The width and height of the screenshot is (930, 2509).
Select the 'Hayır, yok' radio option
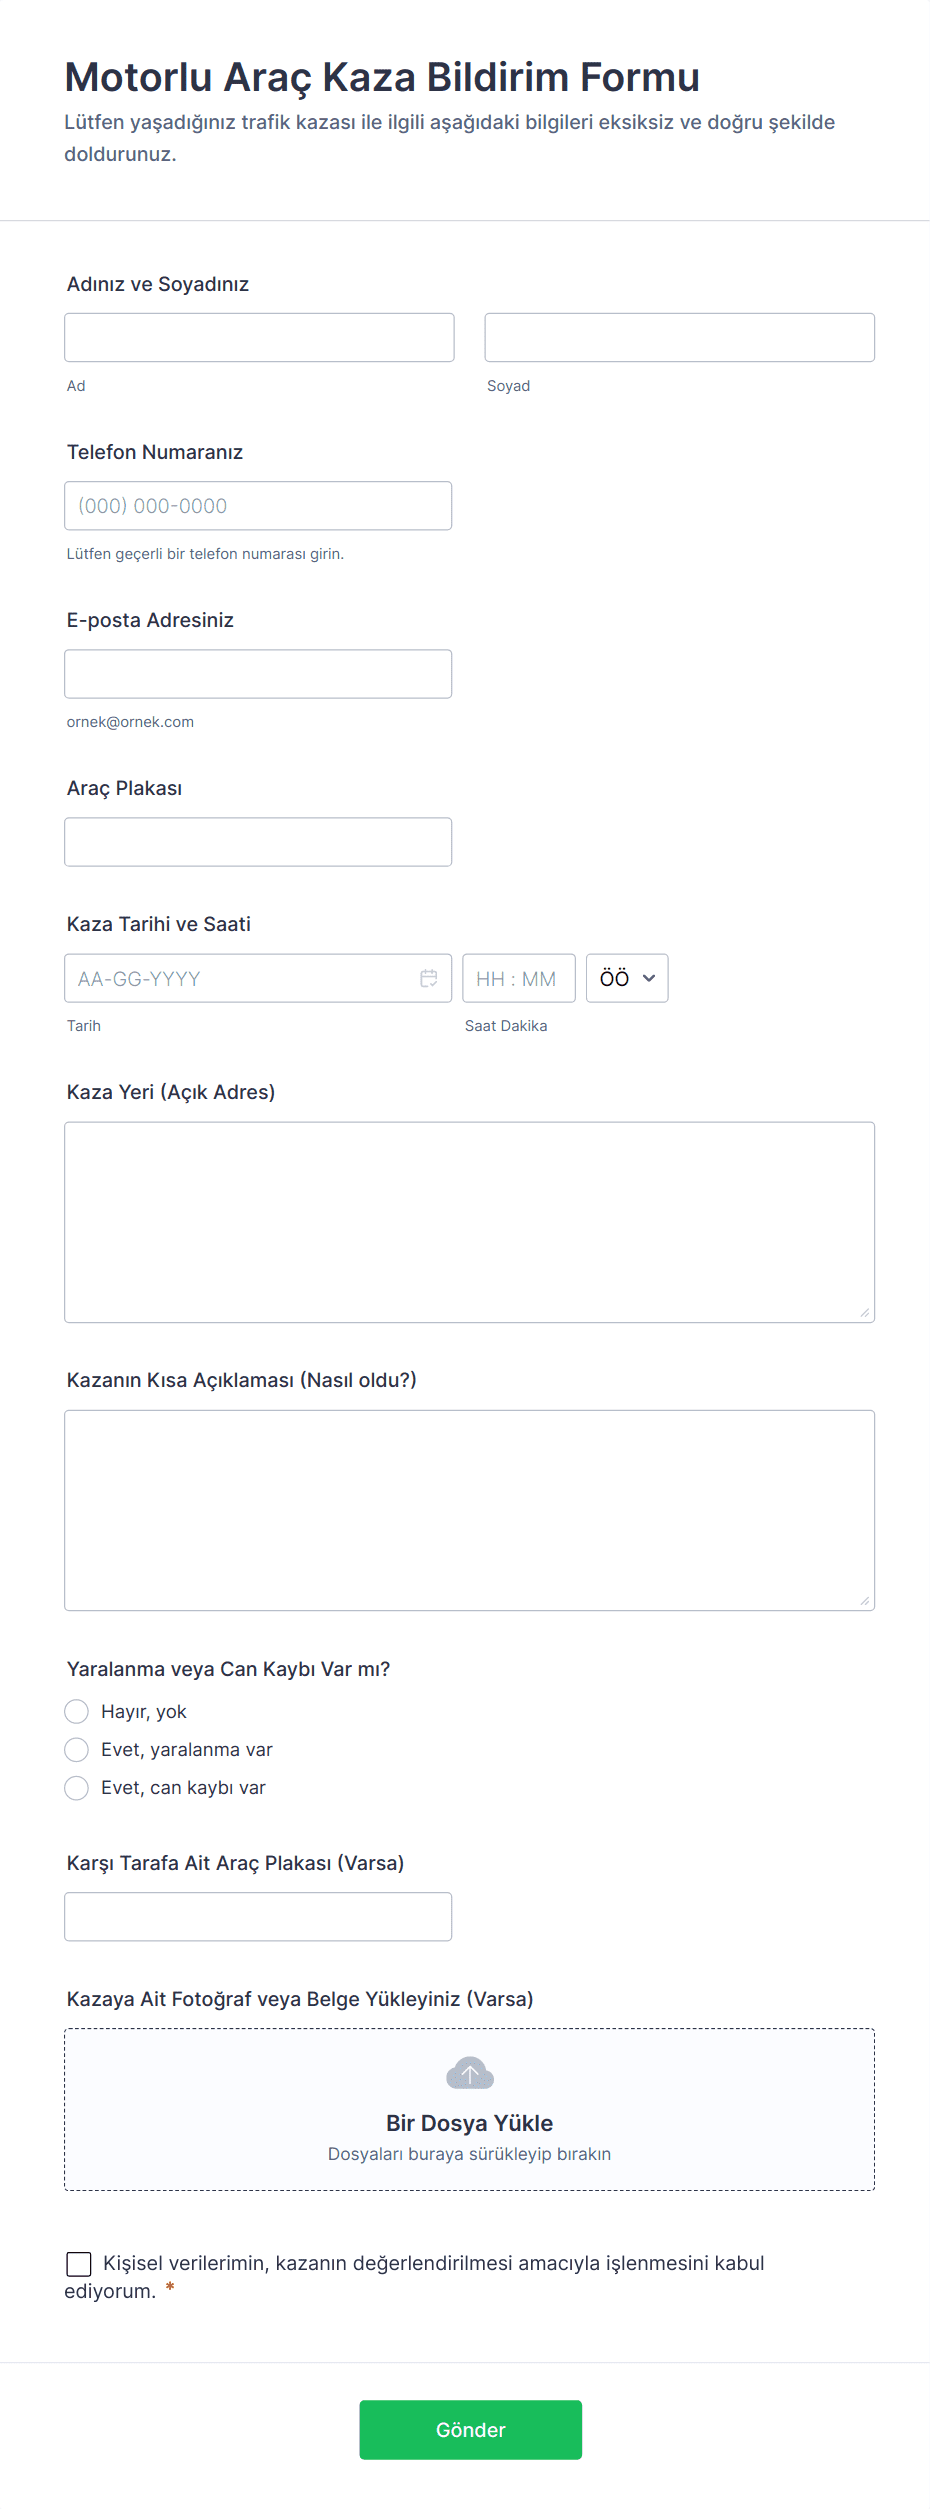coord(77,1712)
